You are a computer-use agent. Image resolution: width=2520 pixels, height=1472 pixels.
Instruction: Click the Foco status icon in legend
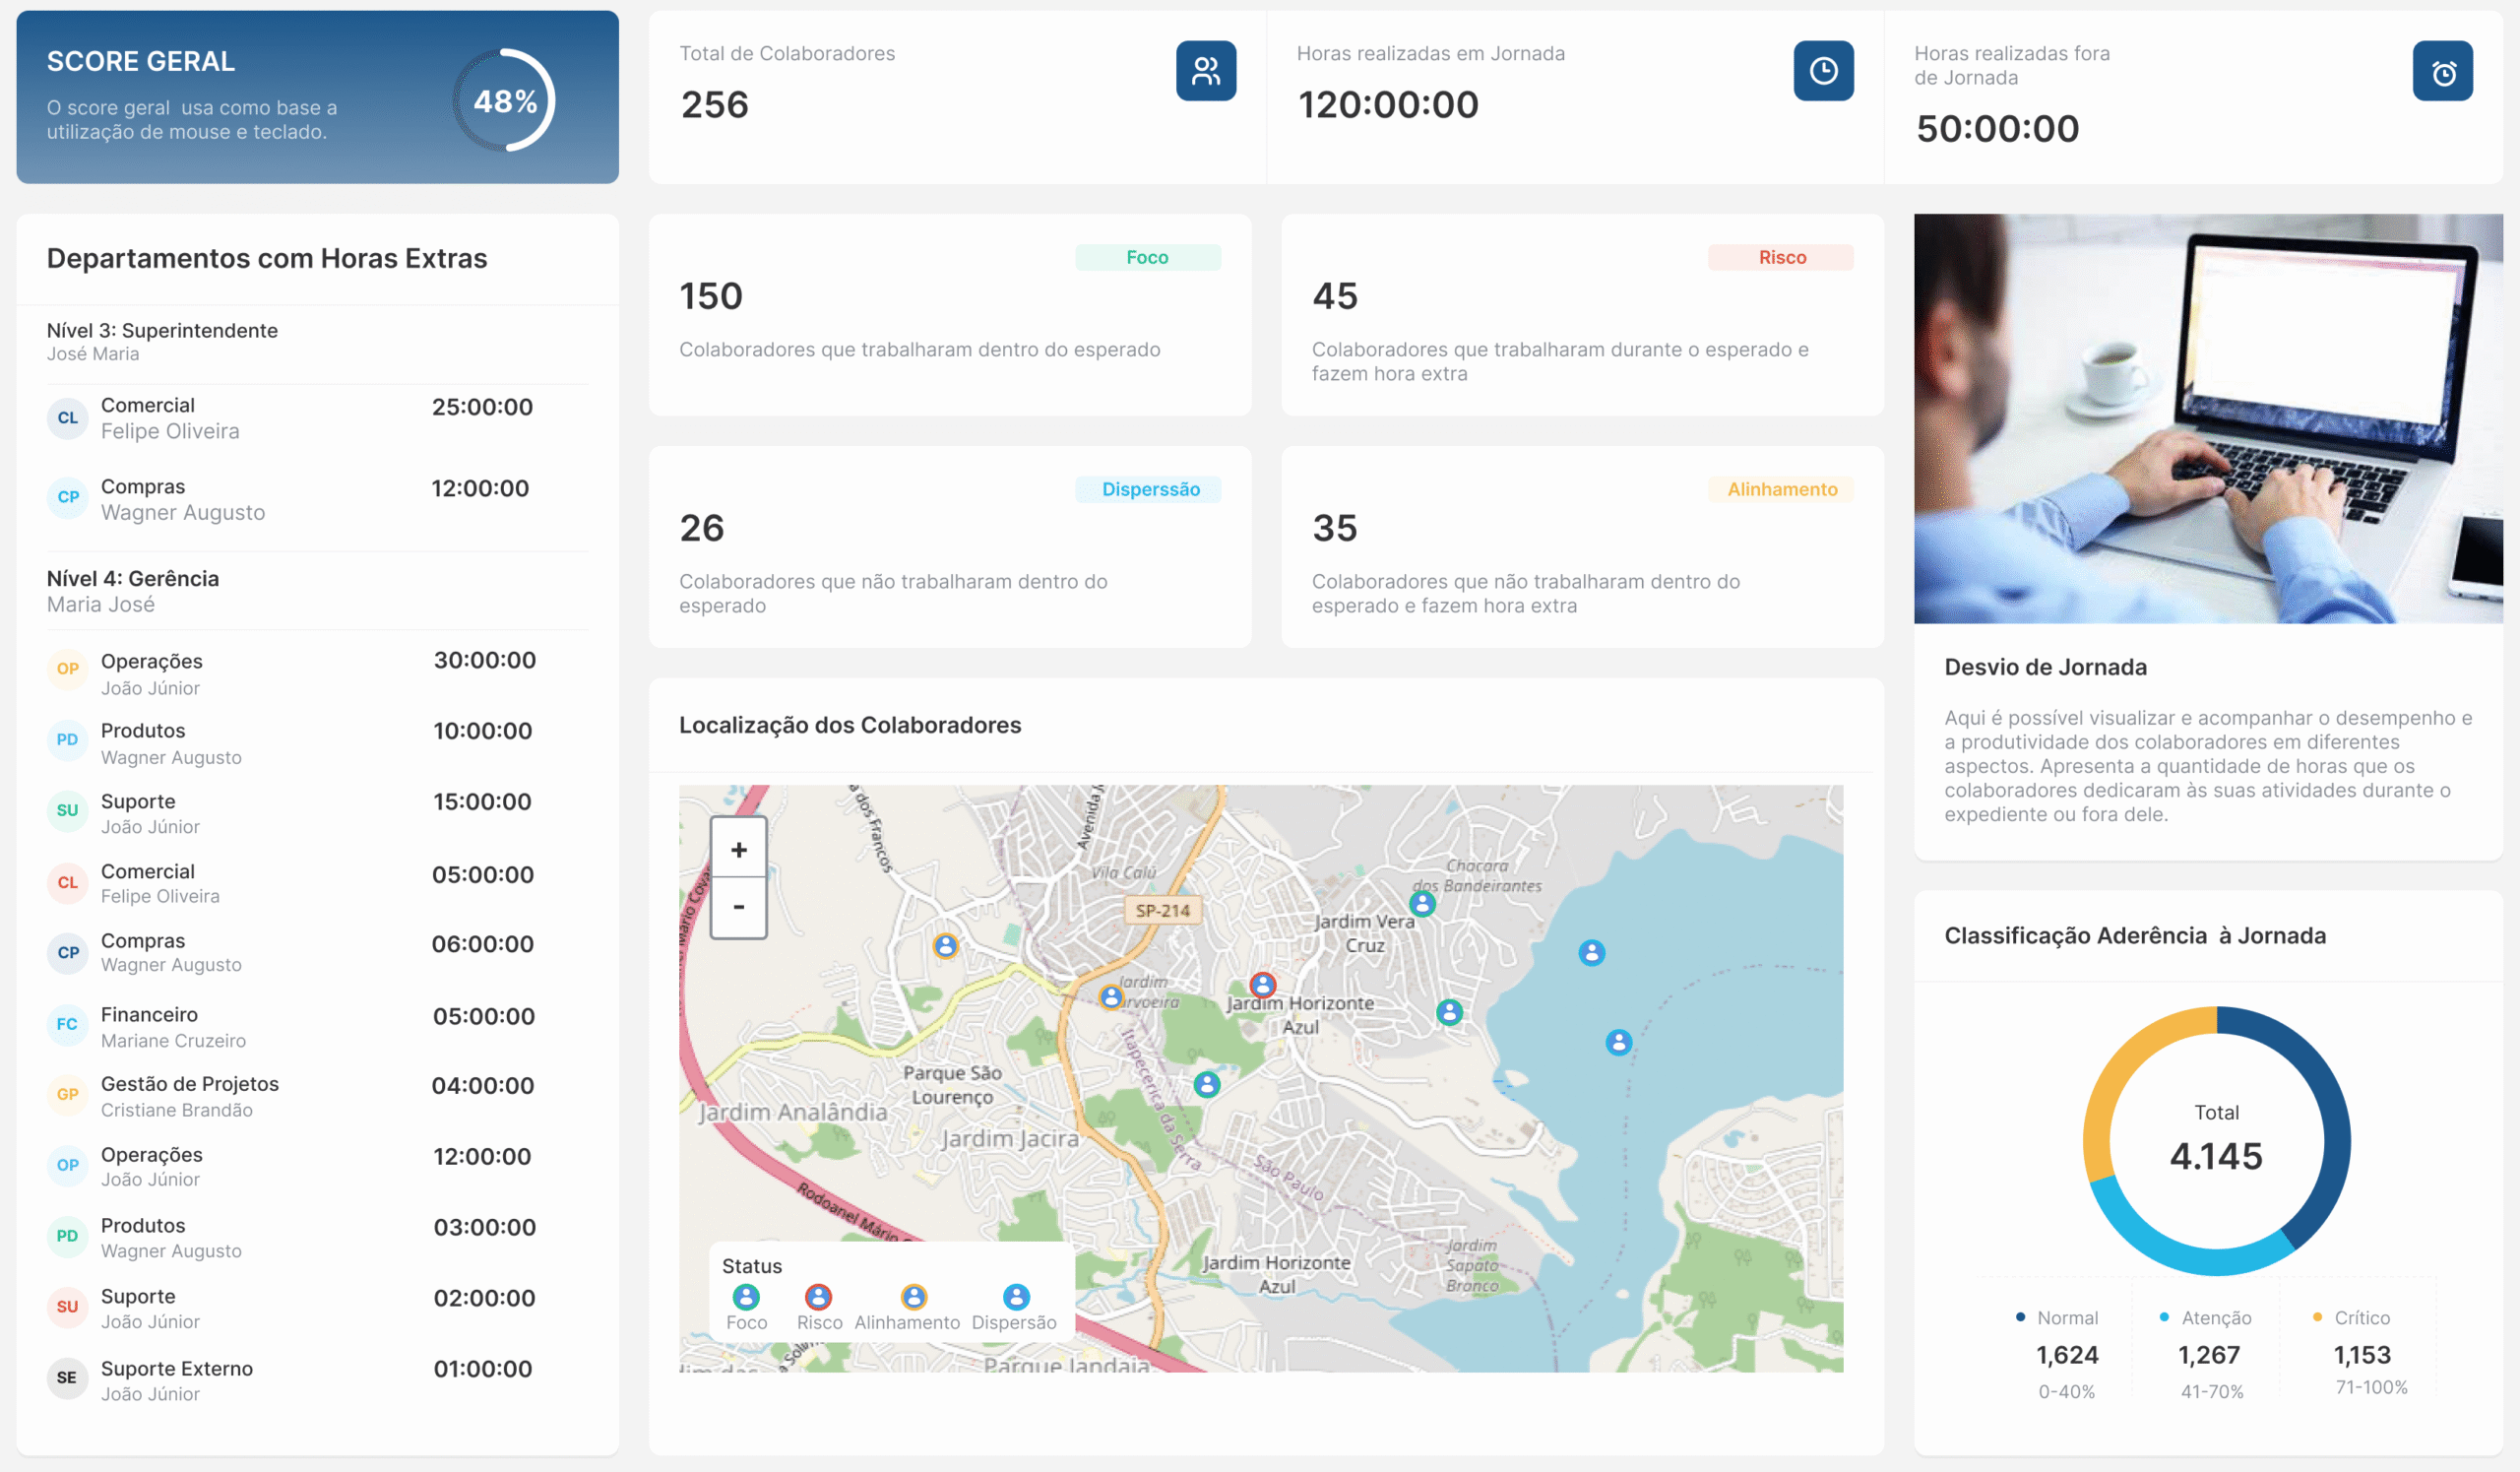745,1296
